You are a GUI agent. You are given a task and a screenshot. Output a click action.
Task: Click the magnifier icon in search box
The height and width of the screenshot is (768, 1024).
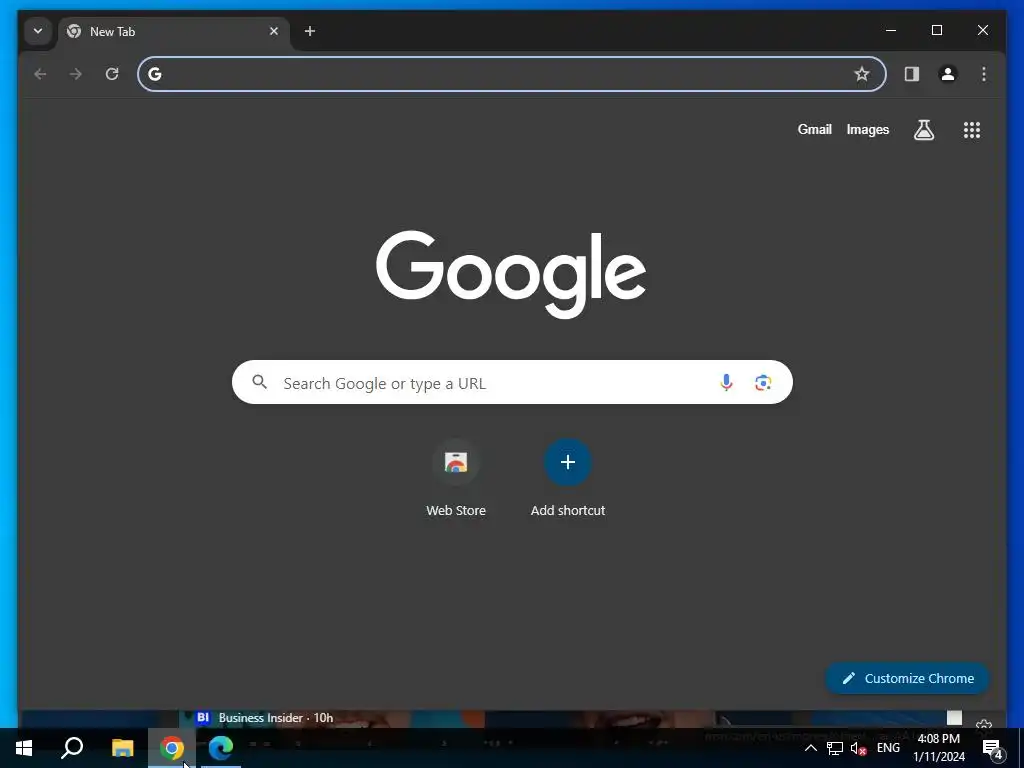(x=260, y=382)
